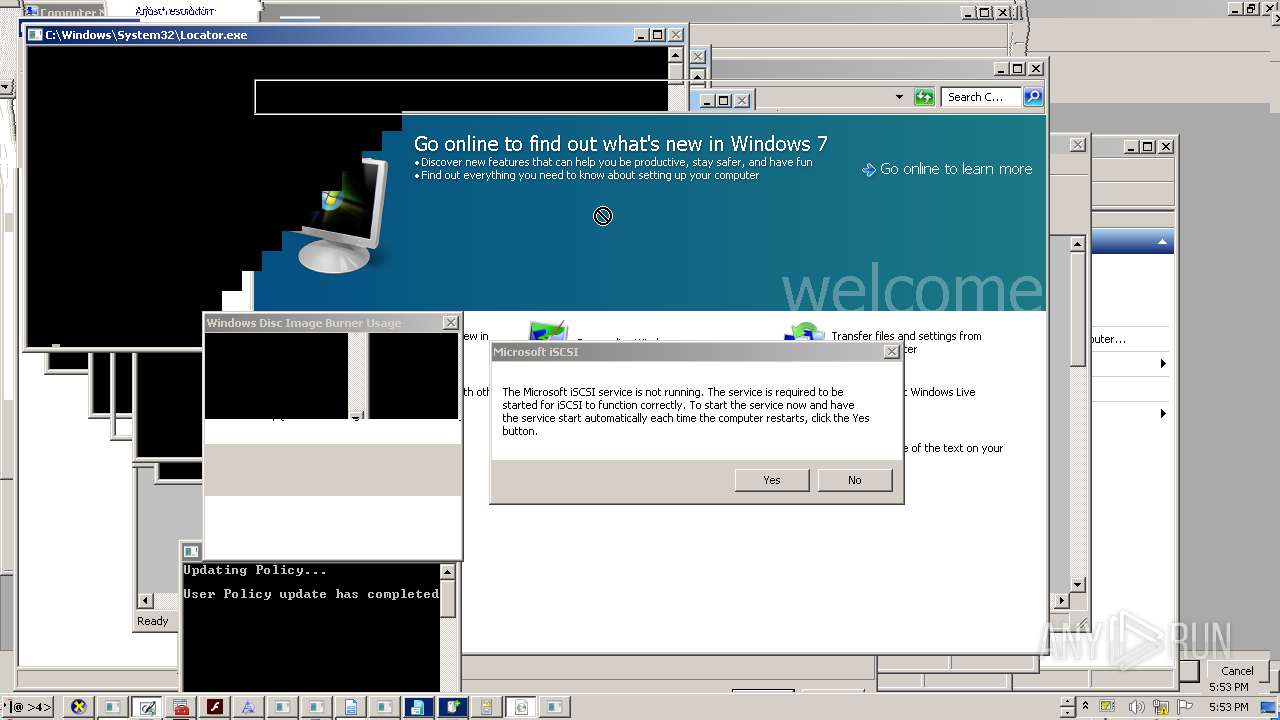This screenshot has height=720, width=1280.
Task: Click the 'Computer' window title at top-left
Action: coord(70,13)
